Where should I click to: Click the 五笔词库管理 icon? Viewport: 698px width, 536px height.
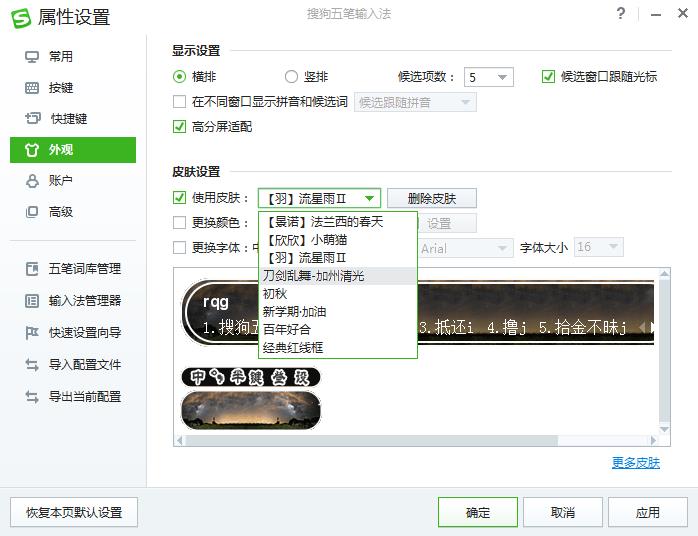point(32,269)
